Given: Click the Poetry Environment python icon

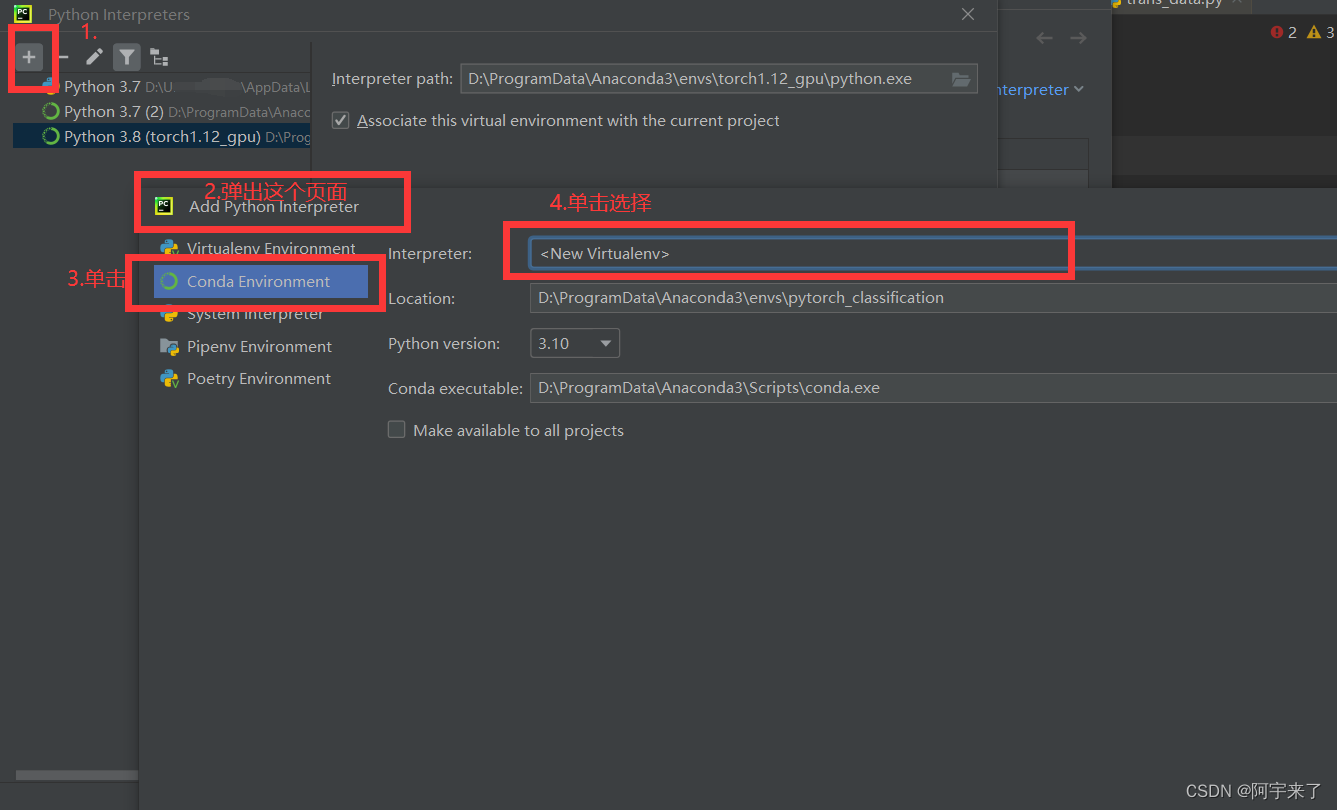Looking at the screenshot, I should [x=169, y=378].
